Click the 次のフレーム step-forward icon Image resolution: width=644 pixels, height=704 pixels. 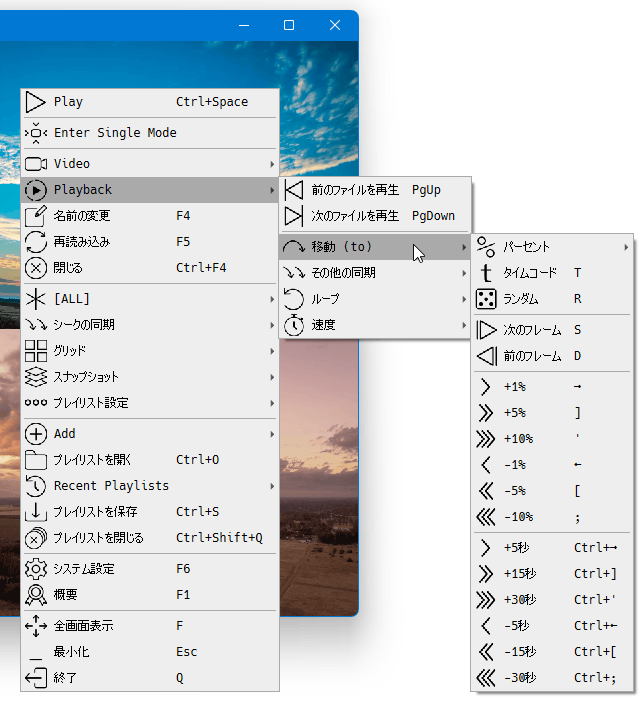click(x=485, y=330)
